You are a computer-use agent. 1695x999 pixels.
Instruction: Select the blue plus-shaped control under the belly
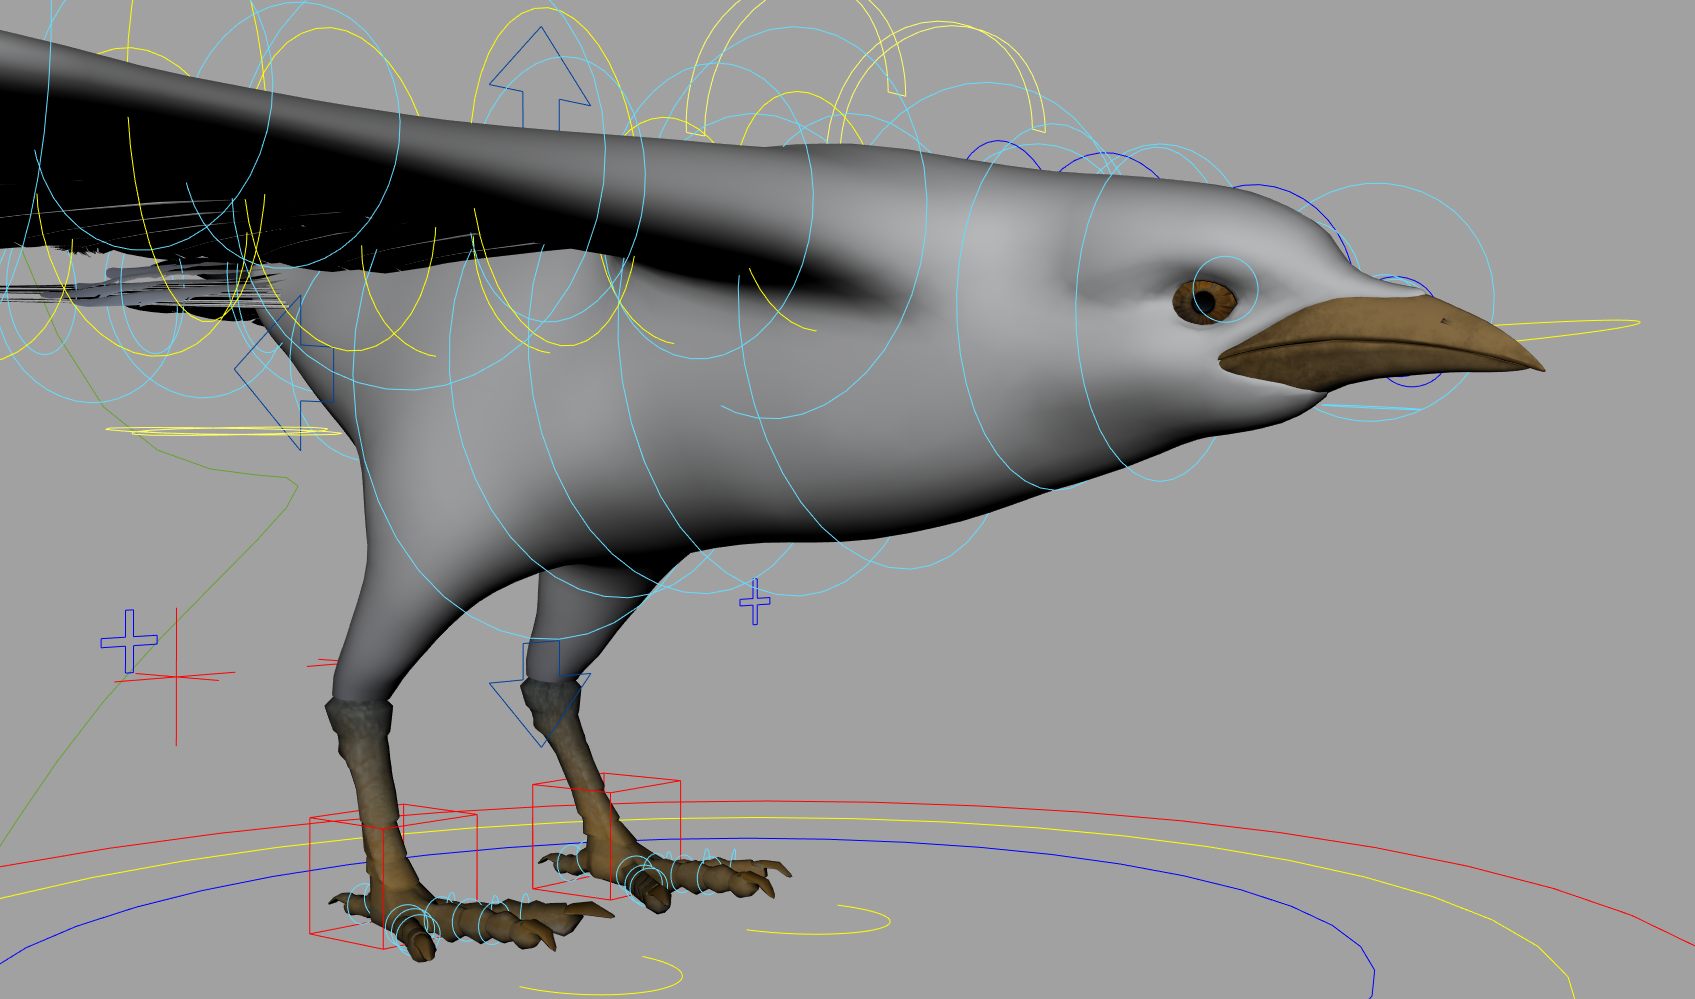pos(753,602)
